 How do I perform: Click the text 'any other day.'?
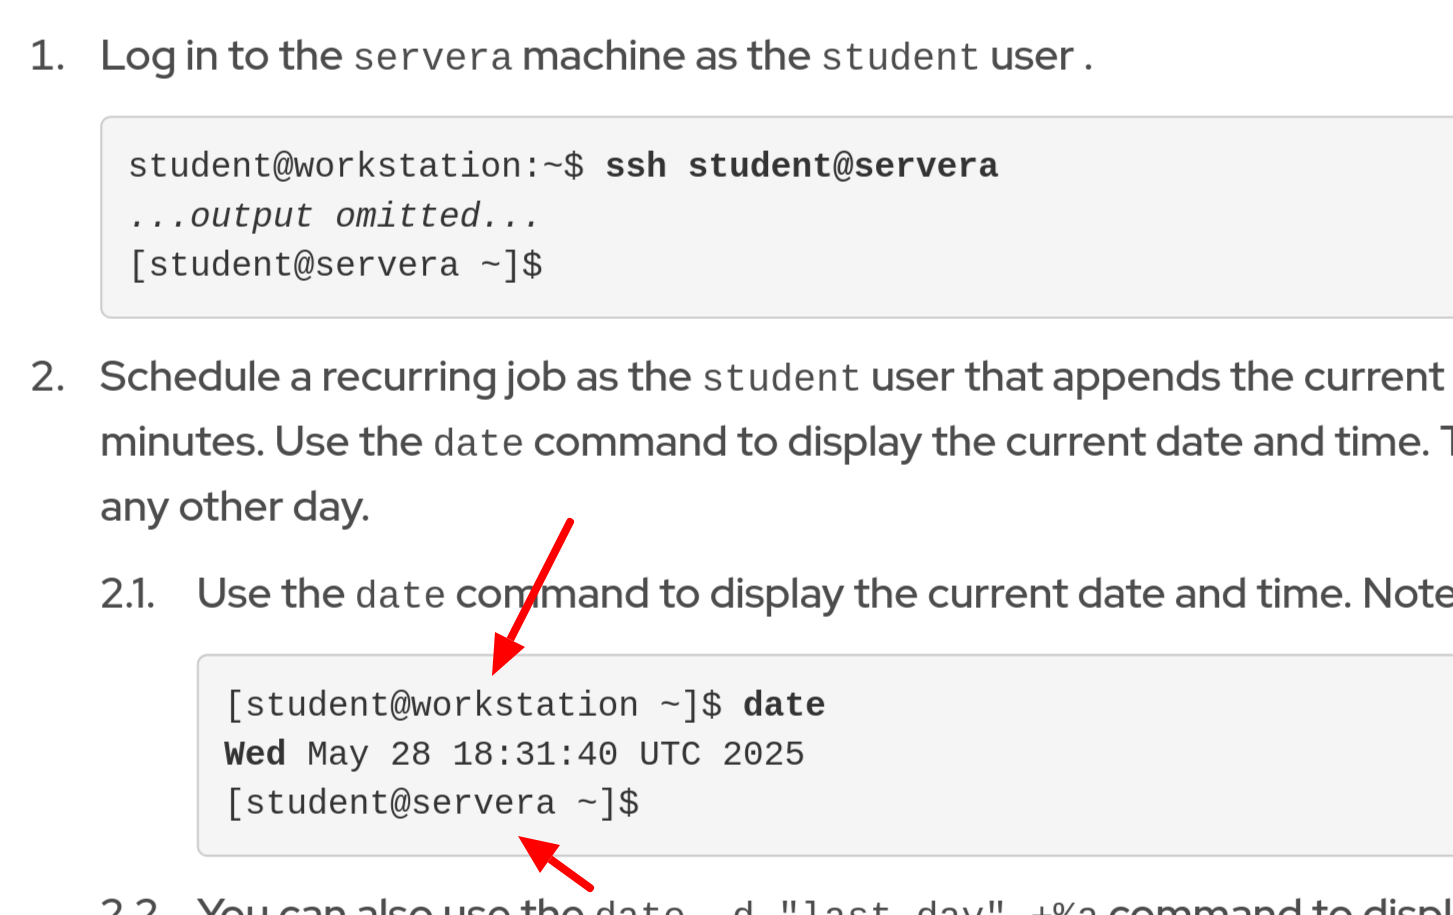point(235,507)
